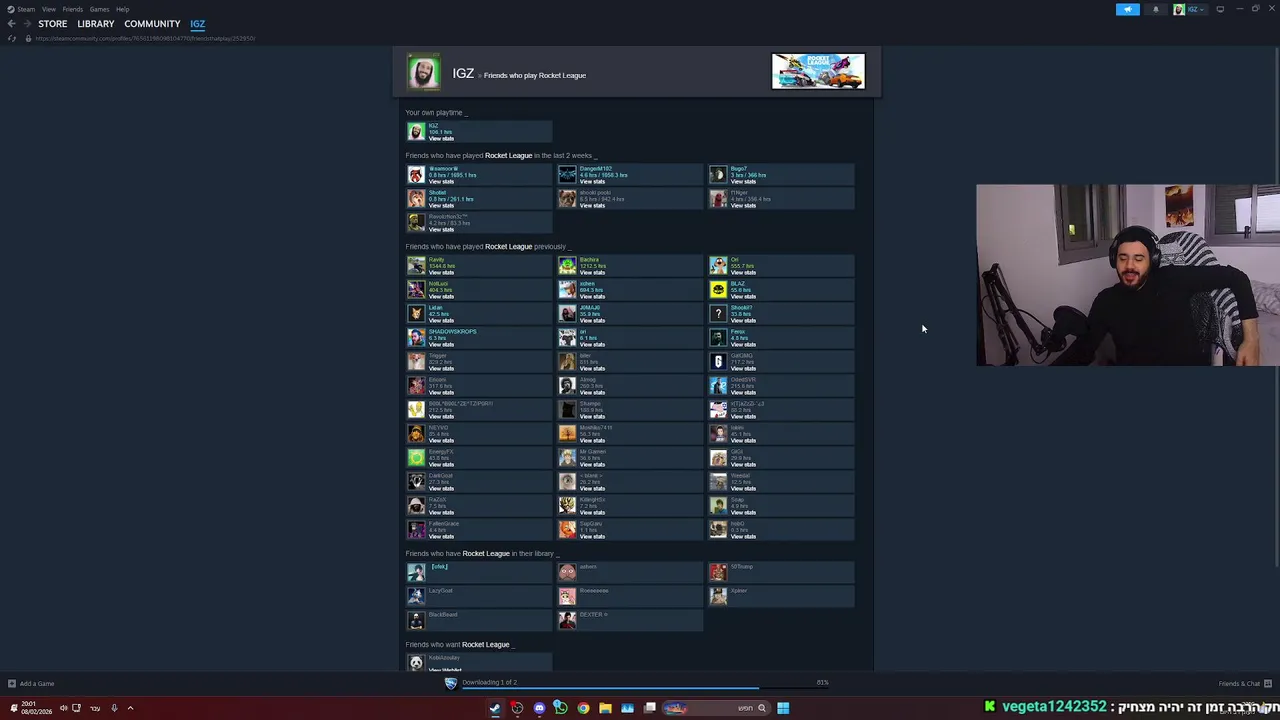The image size is (1280, 720).
Task: Open Discord in the Windows taskbar
Action: 539,708
